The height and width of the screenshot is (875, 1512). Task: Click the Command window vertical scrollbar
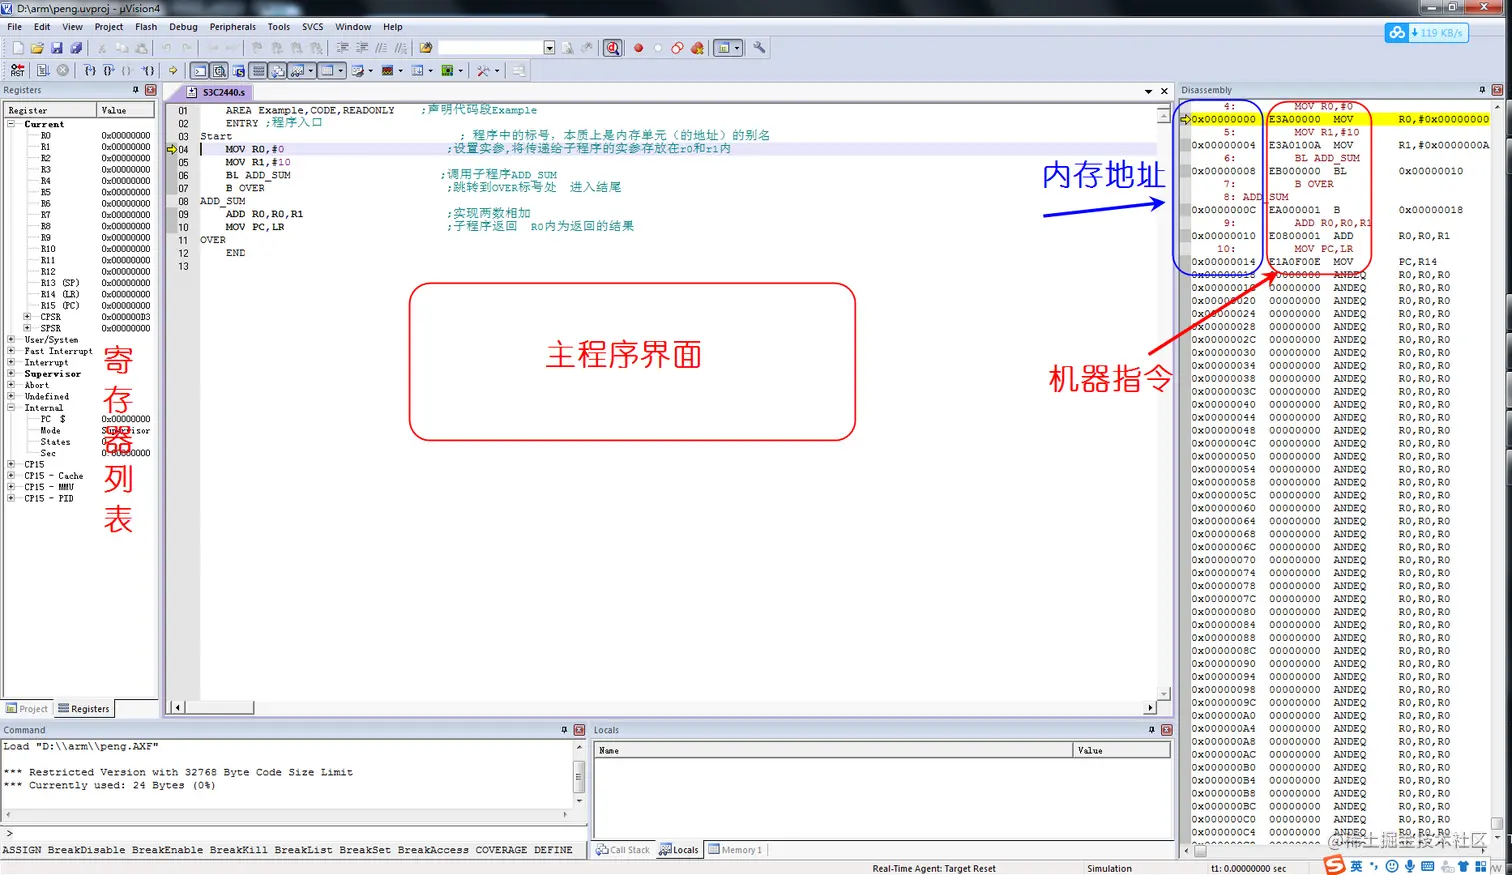pos(578,775)
